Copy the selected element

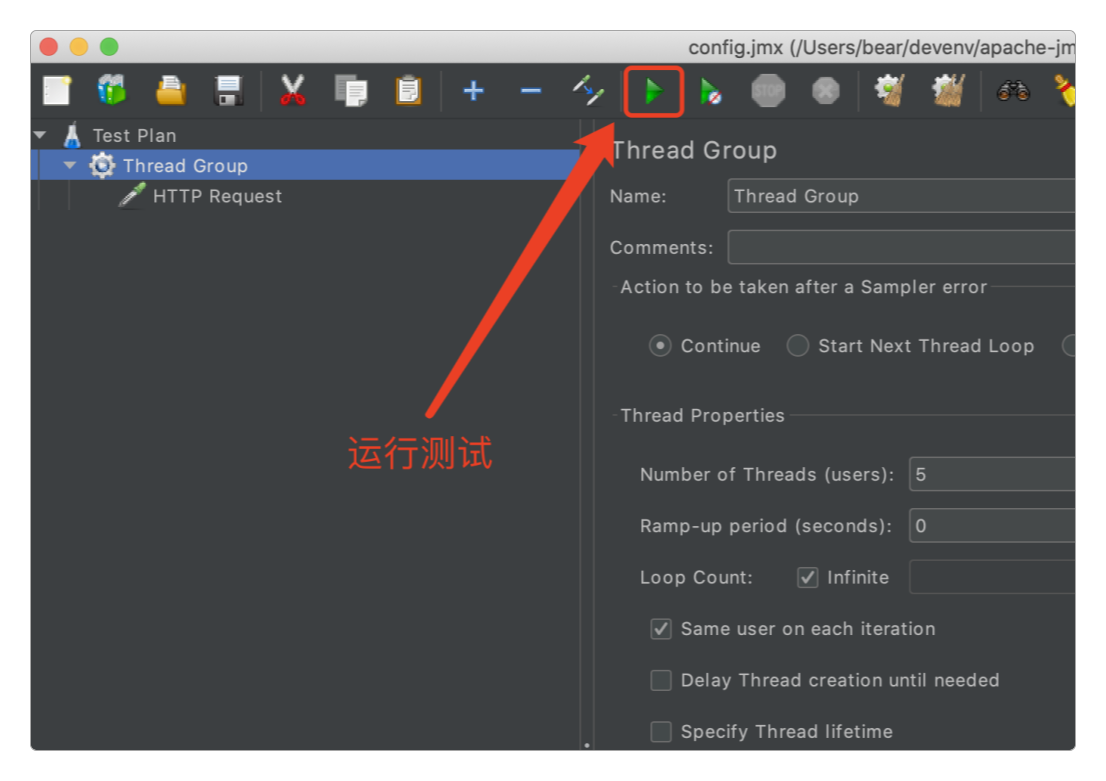(x=351, y=91)
